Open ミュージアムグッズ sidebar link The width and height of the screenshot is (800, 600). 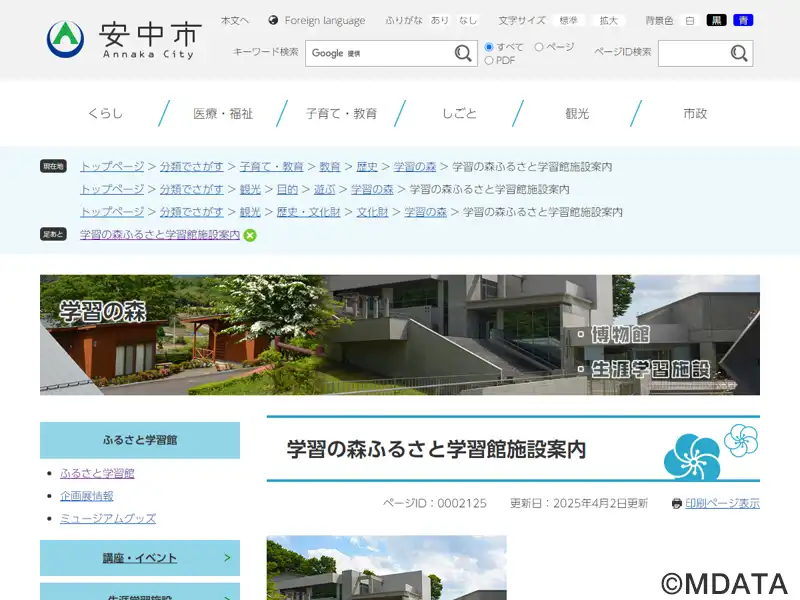(108, 518)
